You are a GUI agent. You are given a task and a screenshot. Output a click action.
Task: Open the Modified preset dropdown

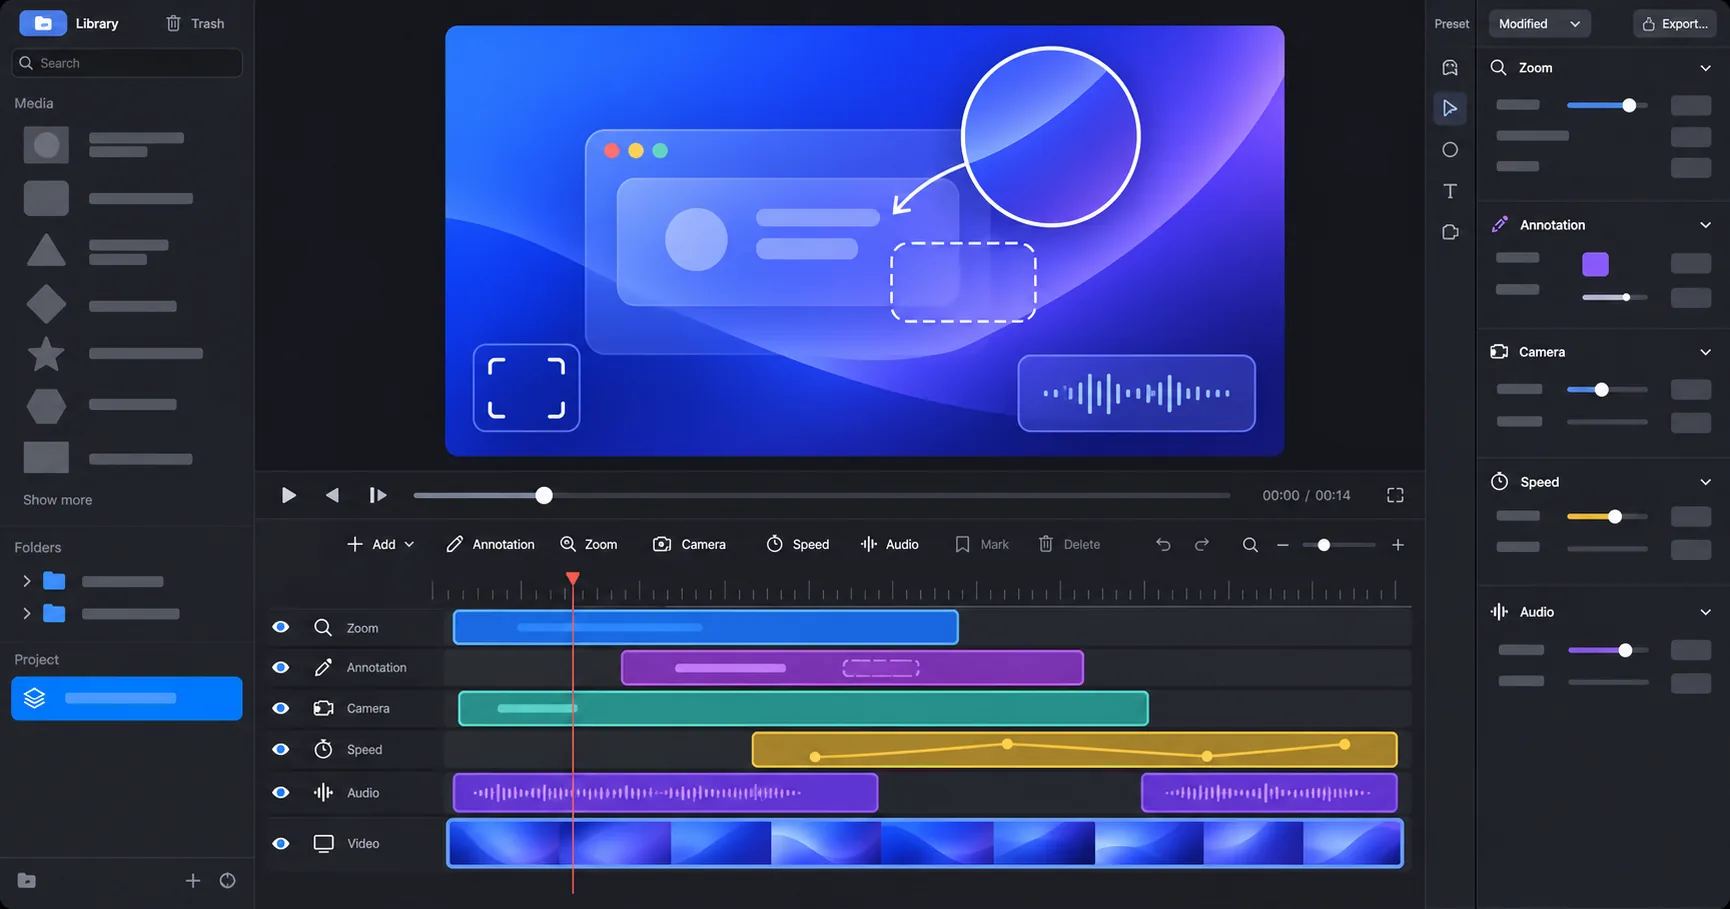click(1539, 24)
